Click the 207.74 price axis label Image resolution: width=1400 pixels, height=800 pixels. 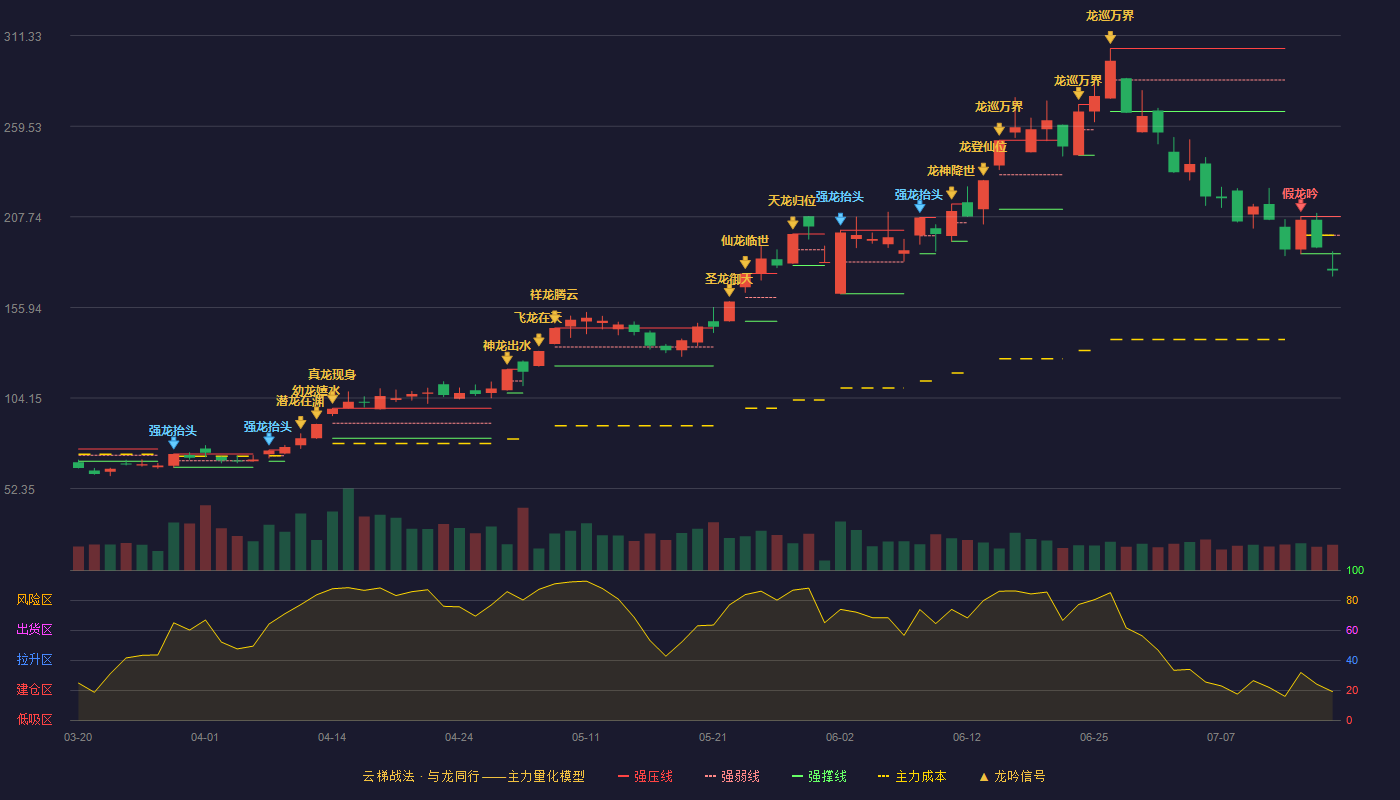(22, 218)
